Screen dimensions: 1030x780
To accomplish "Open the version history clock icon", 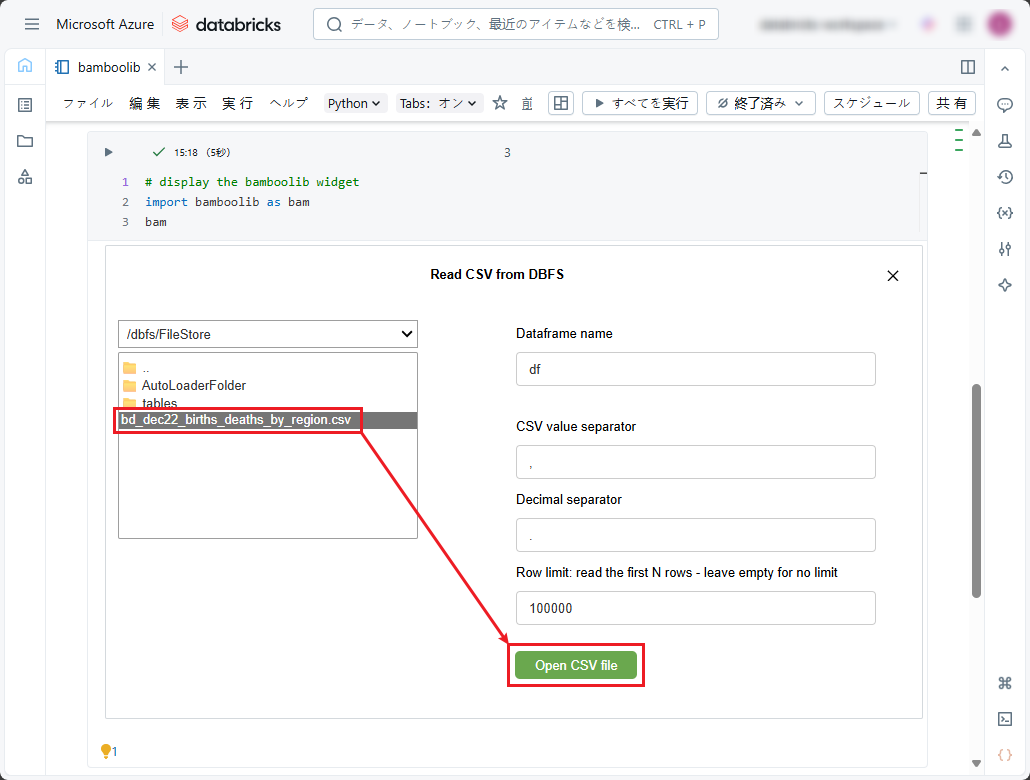I will [x=1005, y=177].
